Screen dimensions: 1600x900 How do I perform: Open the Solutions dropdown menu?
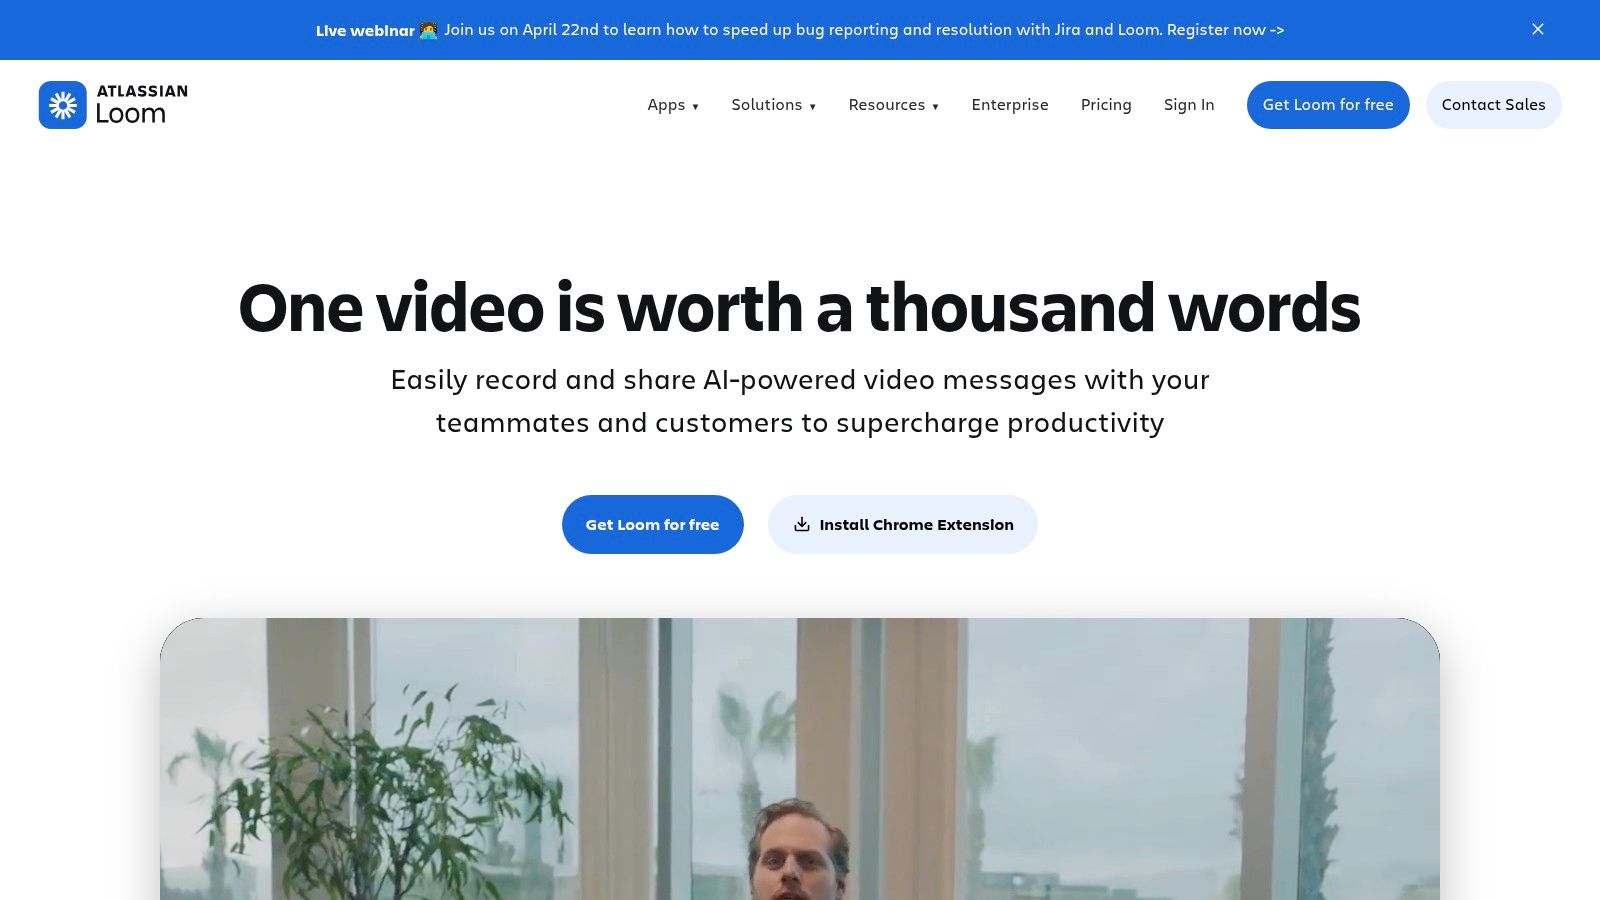tap(773, 105)
